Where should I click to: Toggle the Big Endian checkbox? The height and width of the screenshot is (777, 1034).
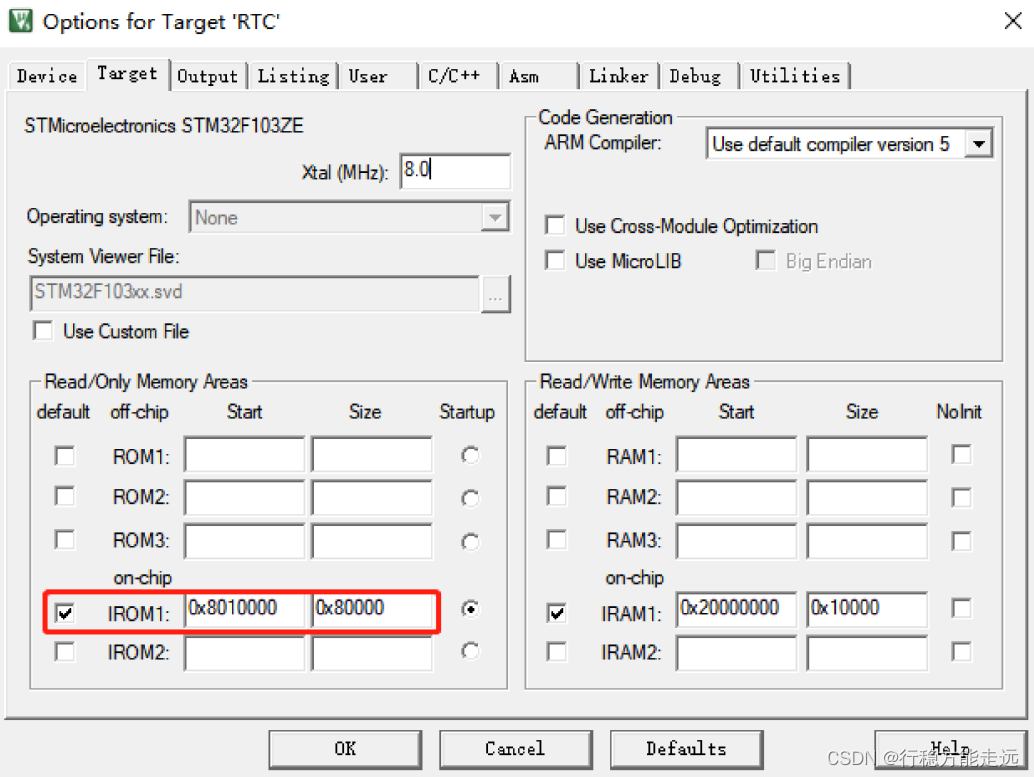[x=765, y=261]
